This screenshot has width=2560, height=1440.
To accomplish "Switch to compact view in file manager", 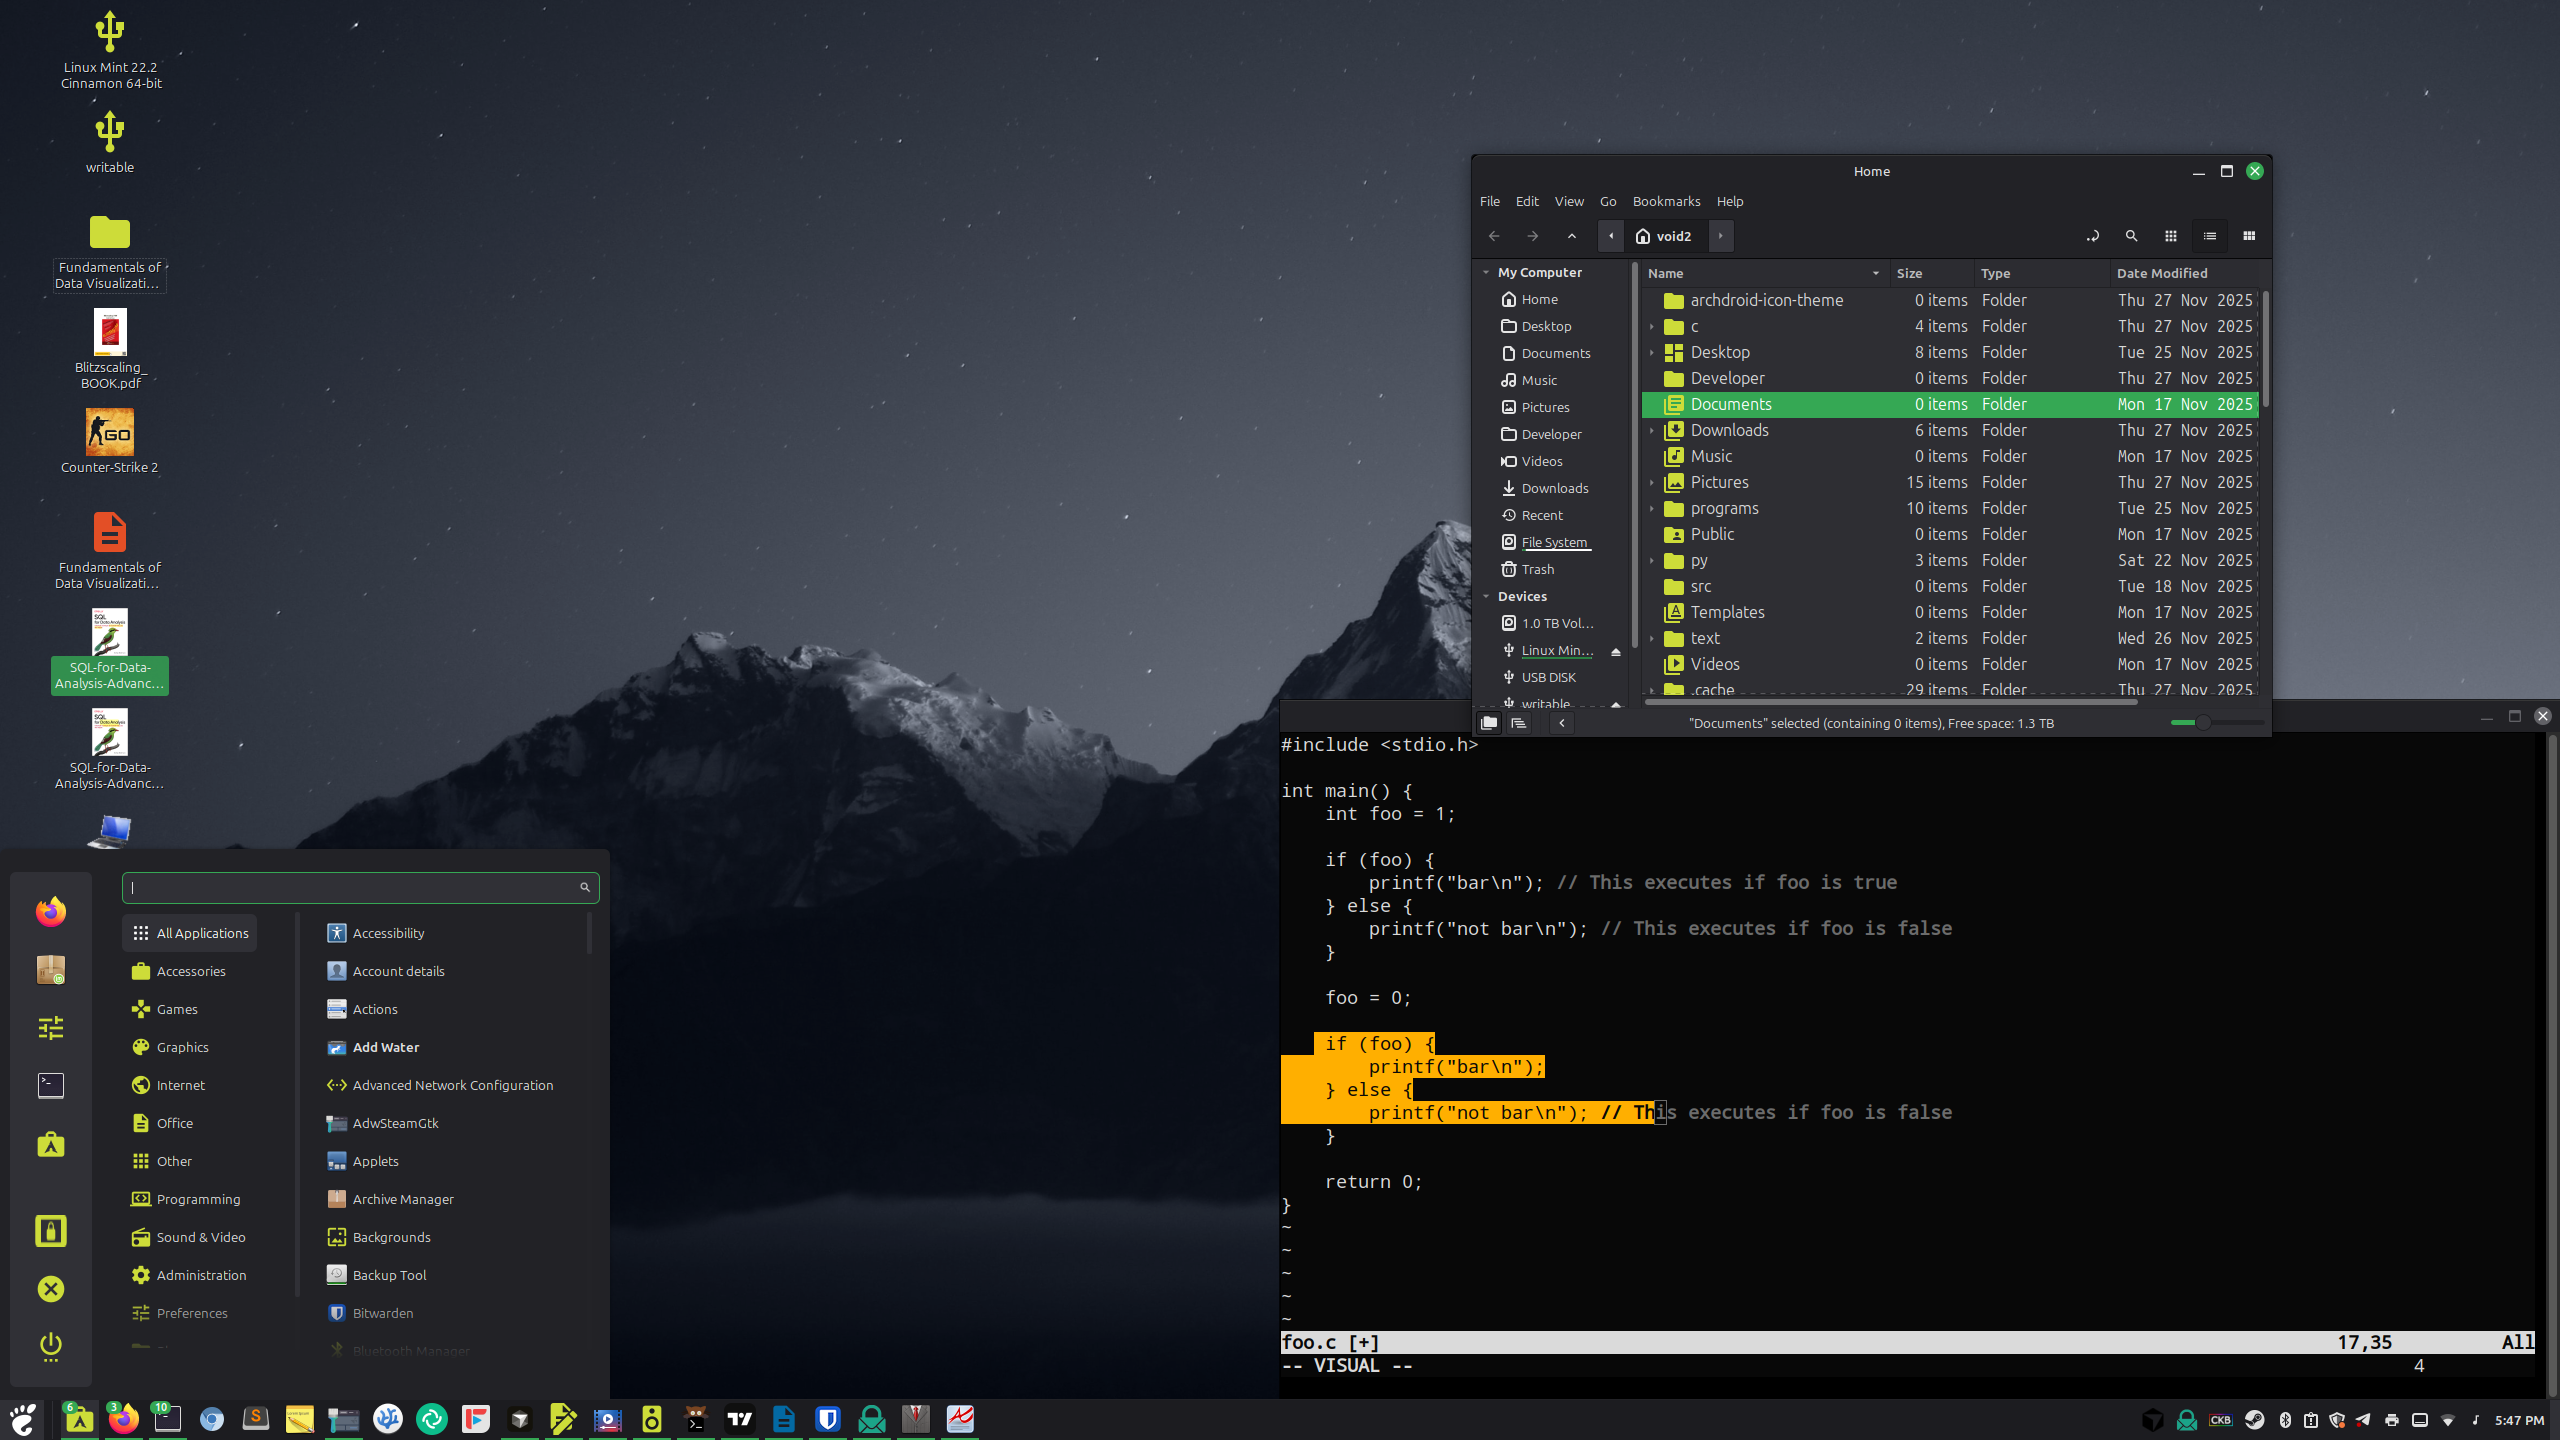I will click(x=2249, y=236).
